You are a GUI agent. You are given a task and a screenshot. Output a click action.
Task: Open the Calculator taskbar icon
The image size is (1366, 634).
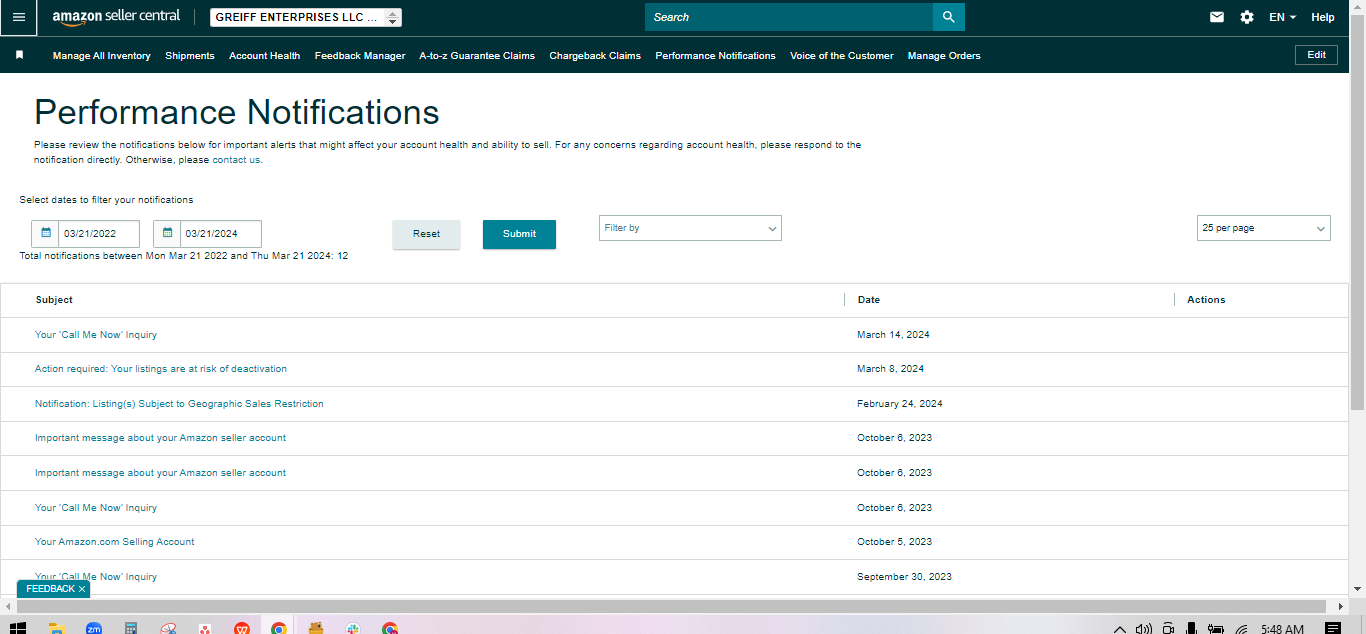[130, 628]
